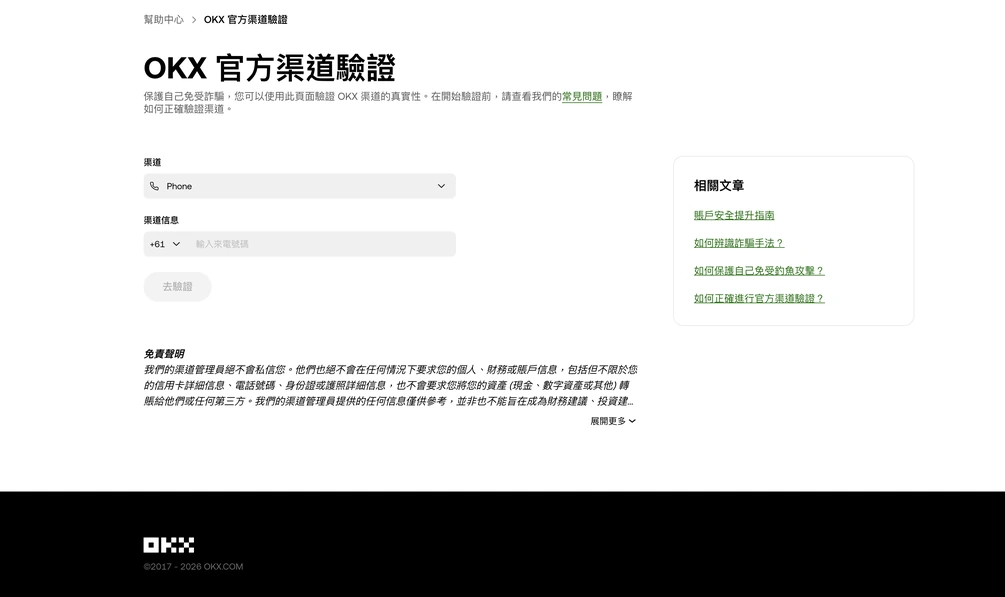Open 如何正確進行官方渠道驗證？ article
1005x597 pixels.
tap(759, 298)
